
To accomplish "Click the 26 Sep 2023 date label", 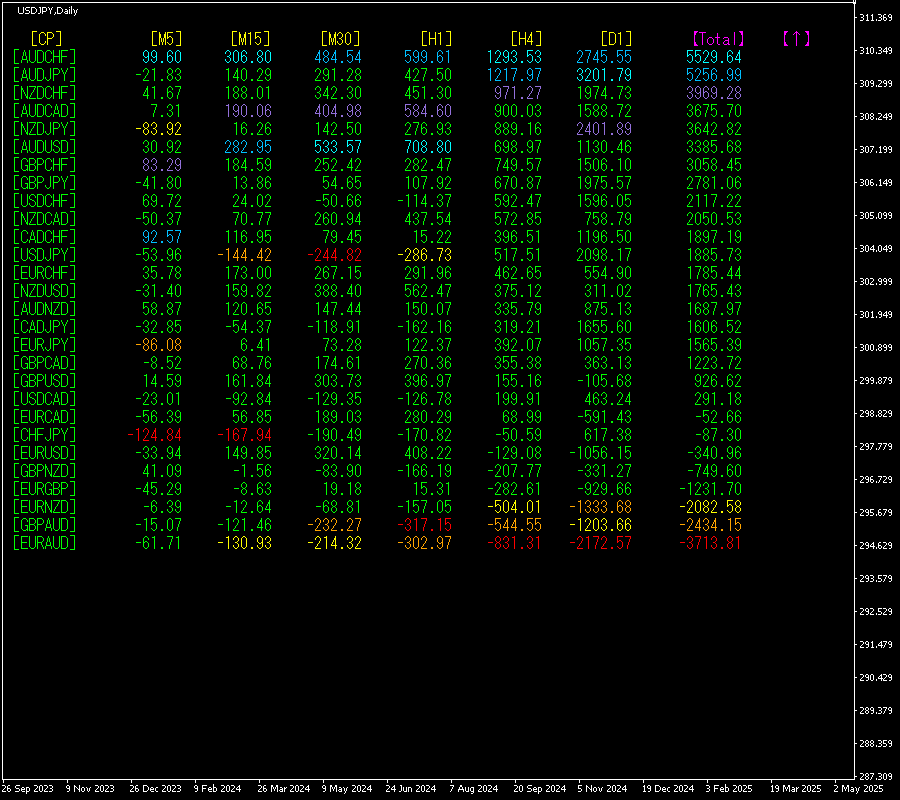I will pos(28,789).
